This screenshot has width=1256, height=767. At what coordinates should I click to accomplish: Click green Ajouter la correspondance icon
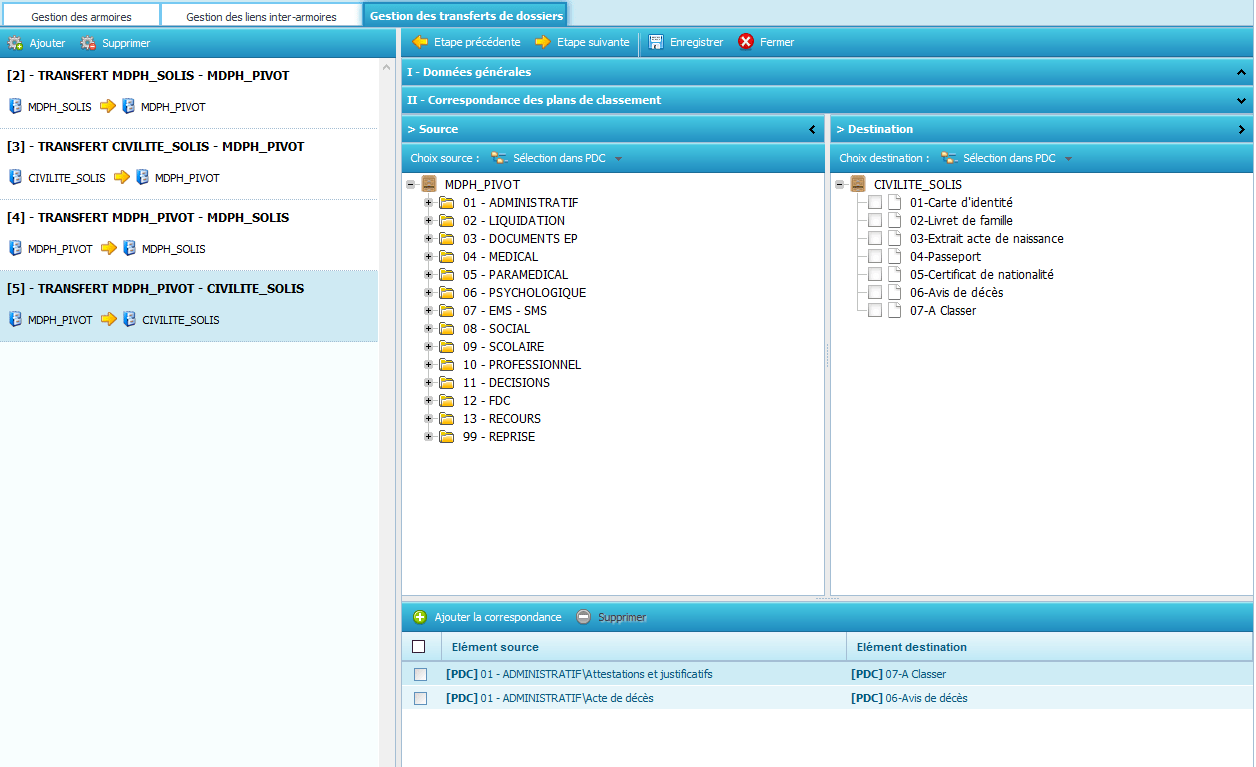(x=420, y=617)
